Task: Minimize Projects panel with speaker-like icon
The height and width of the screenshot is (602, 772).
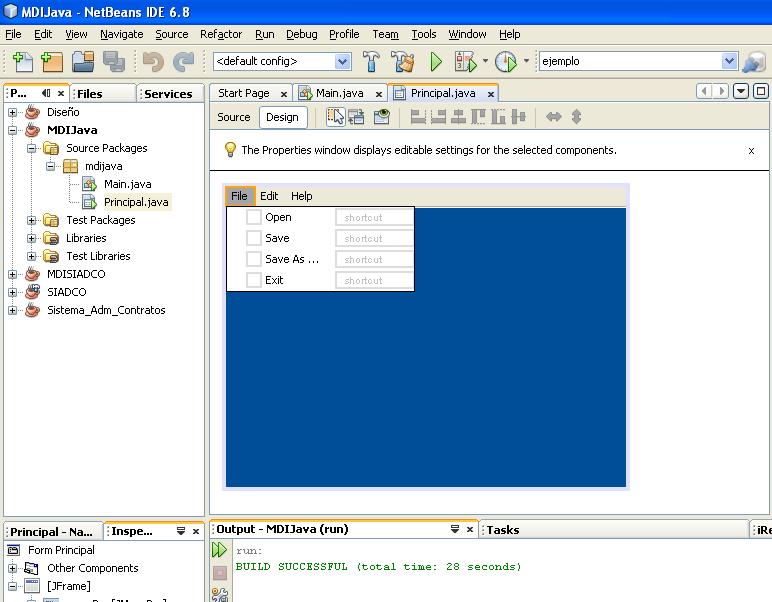Action: (46, 93)
